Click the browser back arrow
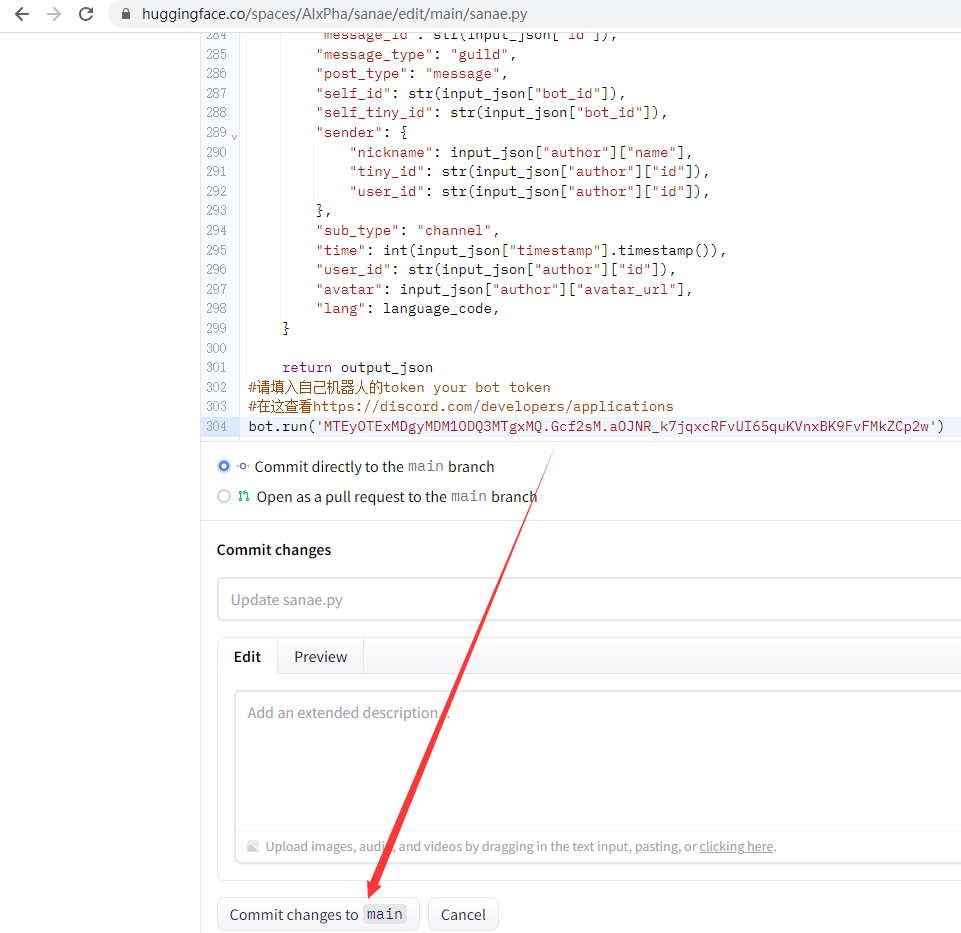Screen dimensions: 961x933 [x=21, y=16]
